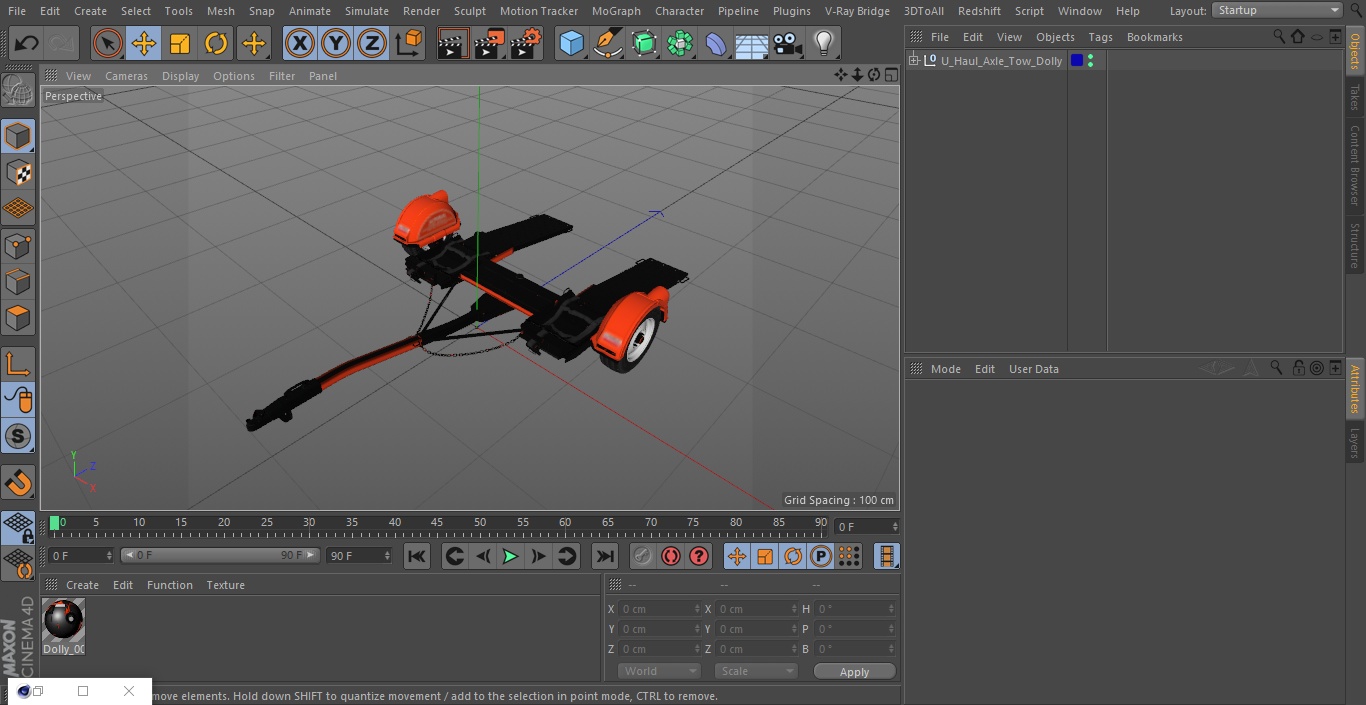Image resolution: width=1366 pixels, height=705 pixels.
Task: Click the timeline playhead at frame 0
Action: click(55, 523)
